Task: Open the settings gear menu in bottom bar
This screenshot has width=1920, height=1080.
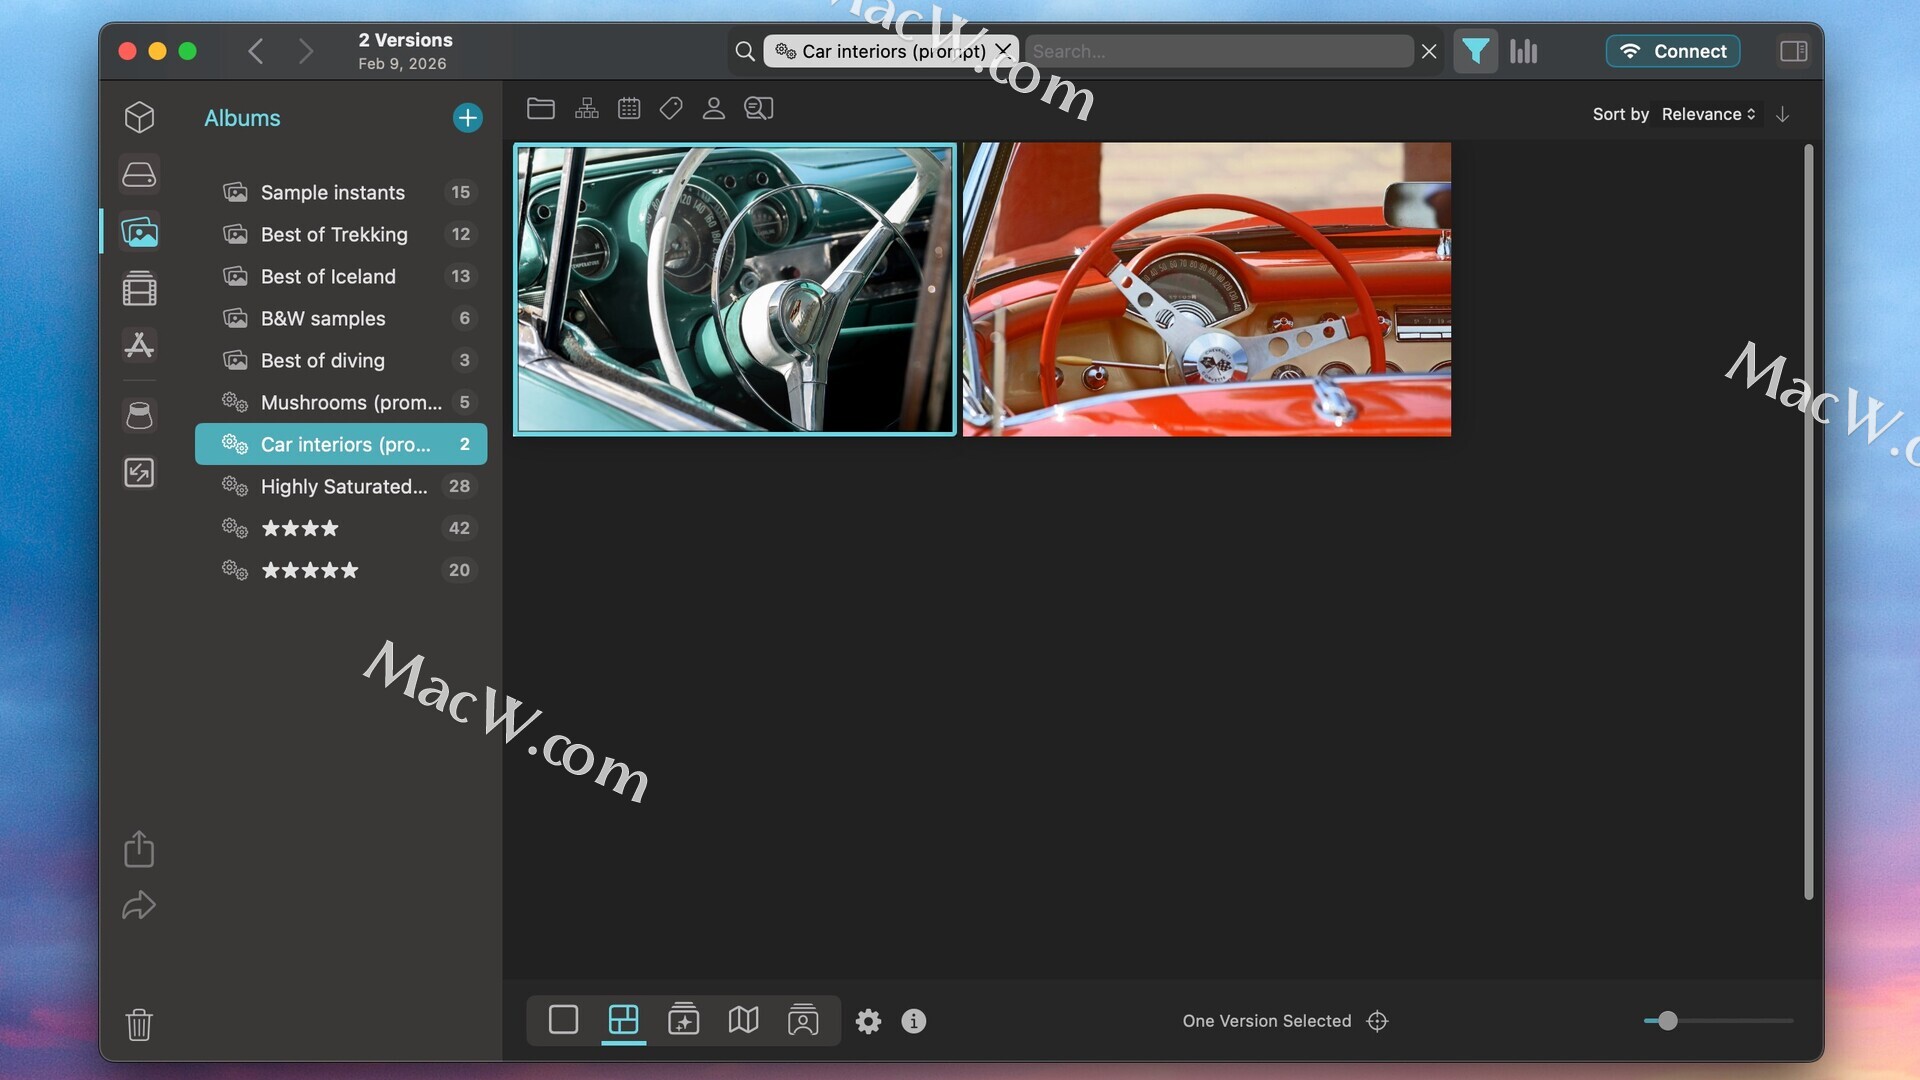Action: (x=868, y=1021)
